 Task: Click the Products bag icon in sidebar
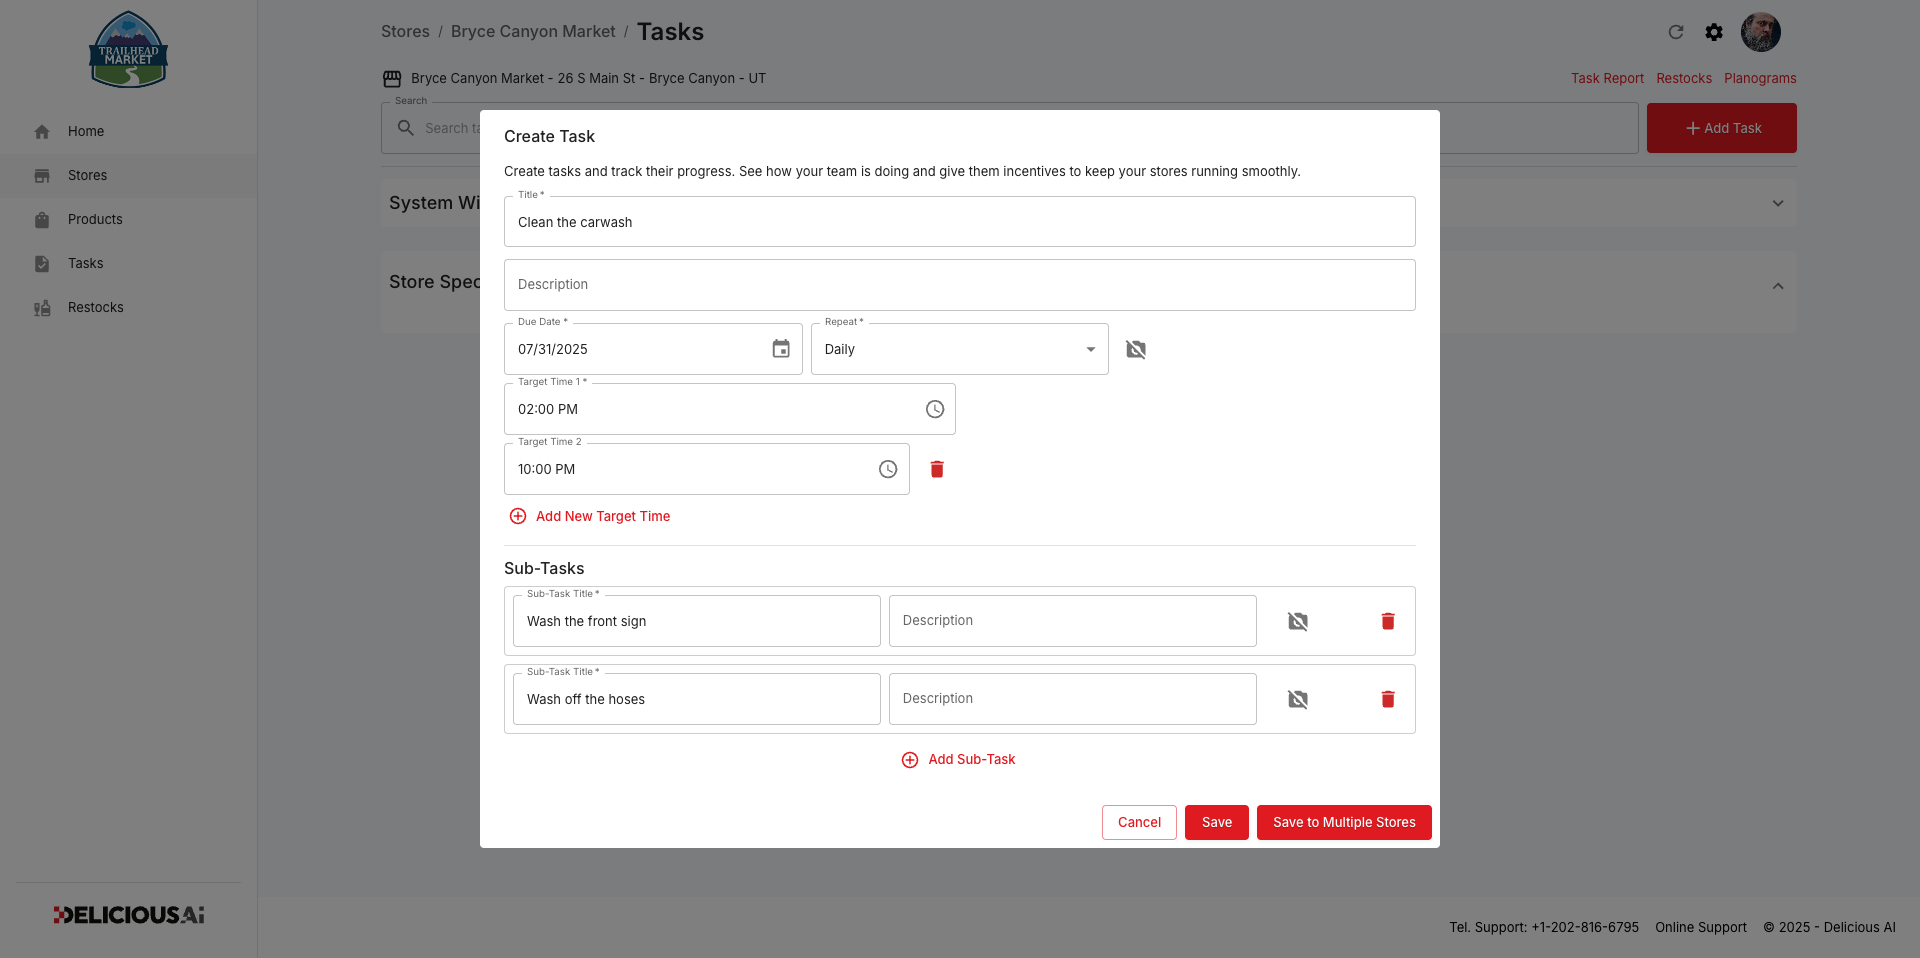(42, 219)
